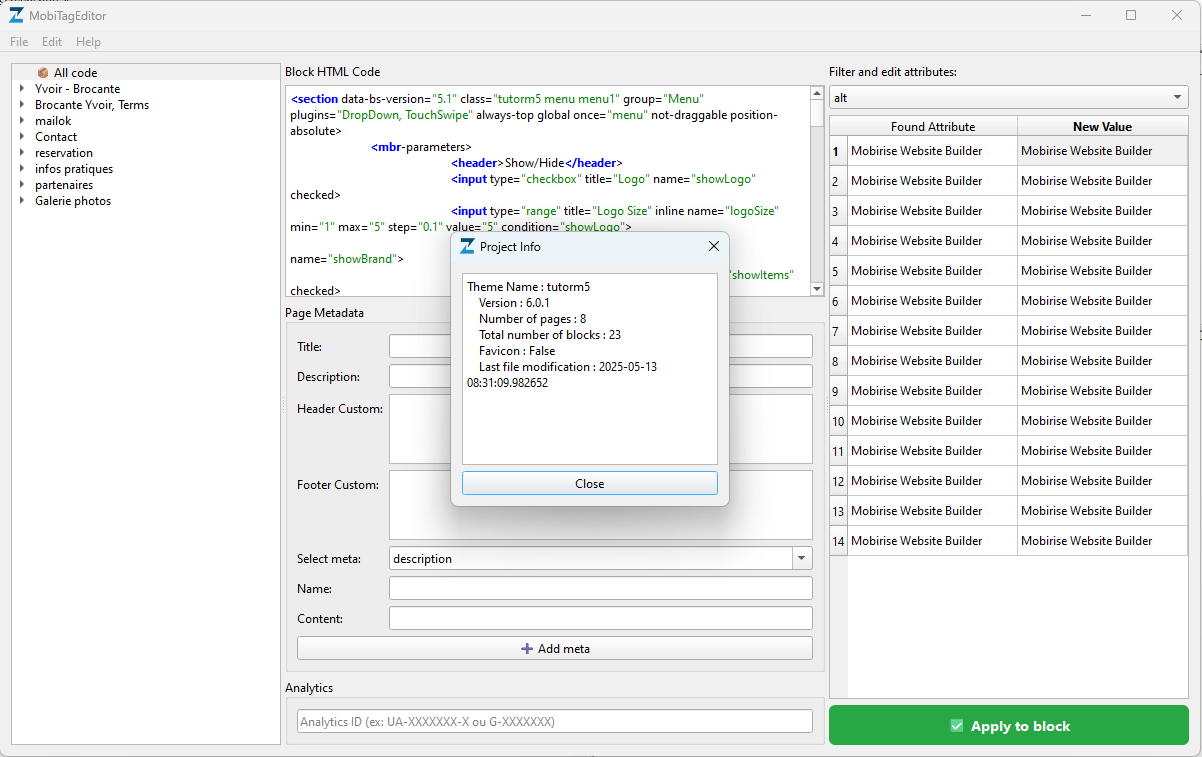Edit New Value cell in row 3
This screenshot has width=1202, height=757.
[x=1102, y=211]
